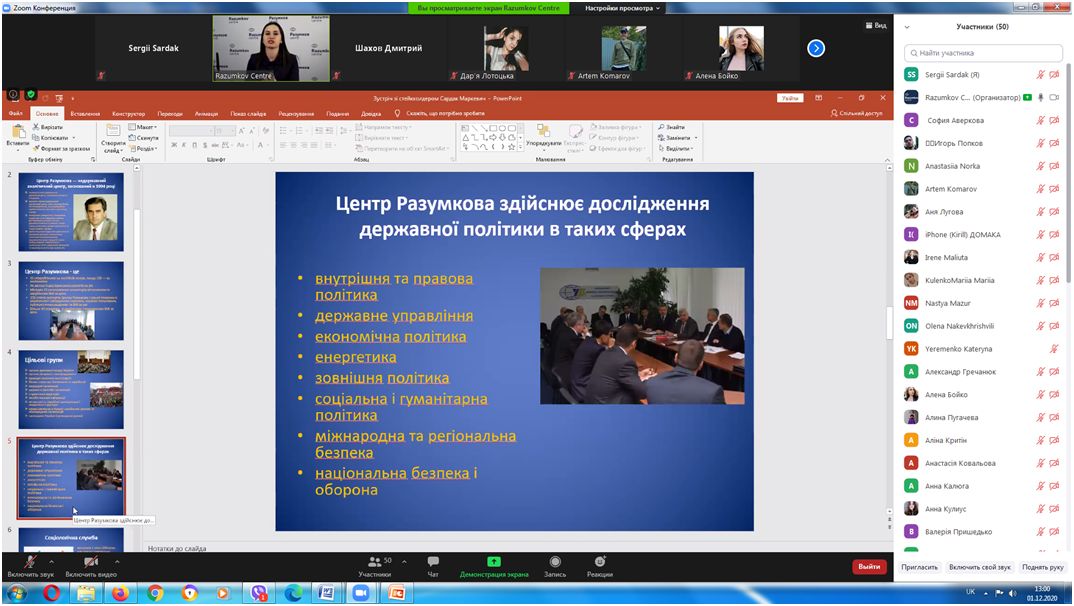This screenshot has width=1074, height=606.
Task: Click the green shield encryption icon
Action: 30,96
